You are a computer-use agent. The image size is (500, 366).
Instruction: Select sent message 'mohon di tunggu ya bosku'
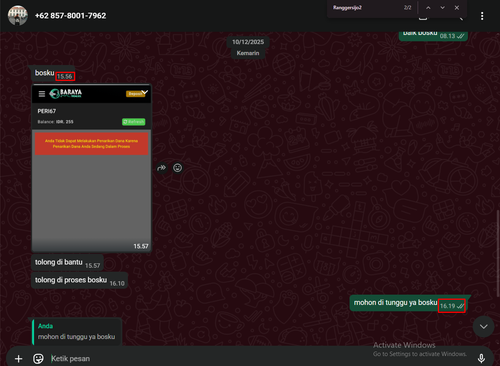click(409, 303)
